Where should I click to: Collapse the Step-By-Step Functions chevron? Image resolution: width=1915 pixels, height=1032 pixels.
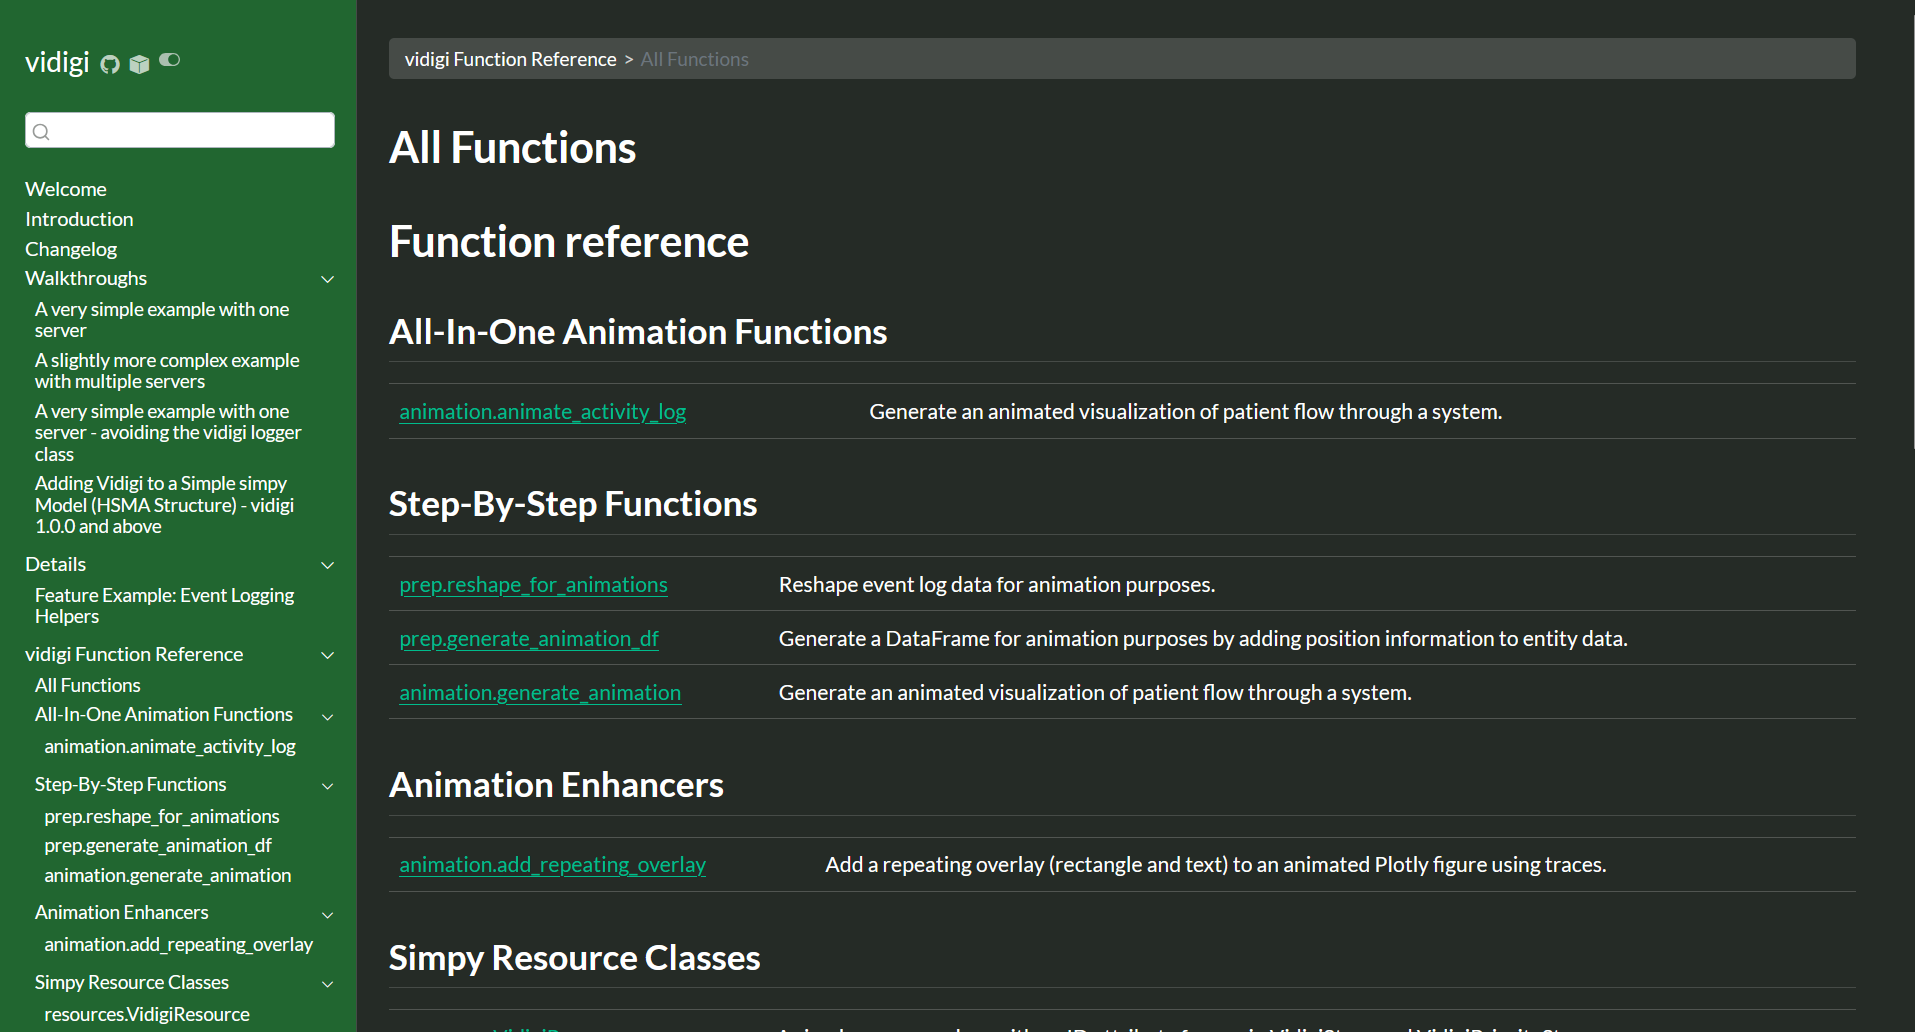pyautogui.click(x=327, y=785)
